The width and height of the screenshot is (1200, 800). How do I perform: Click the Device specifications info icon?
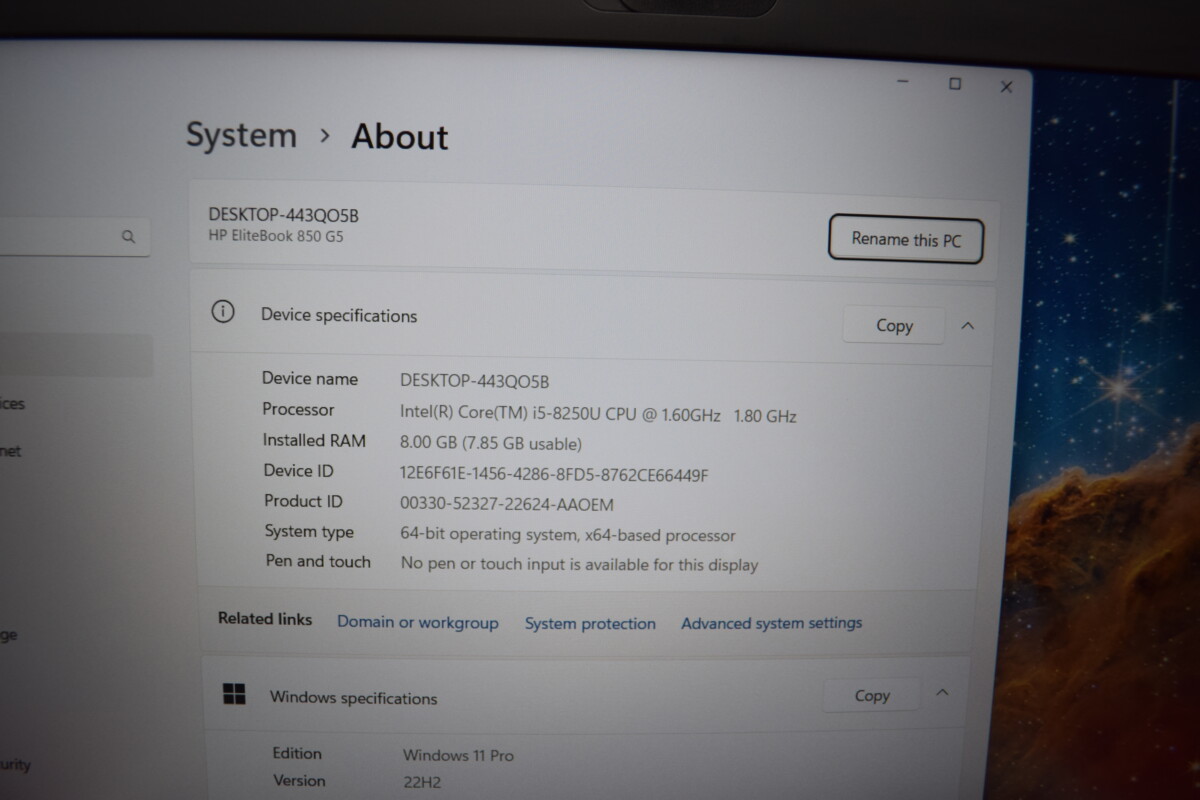pos(222,312)
